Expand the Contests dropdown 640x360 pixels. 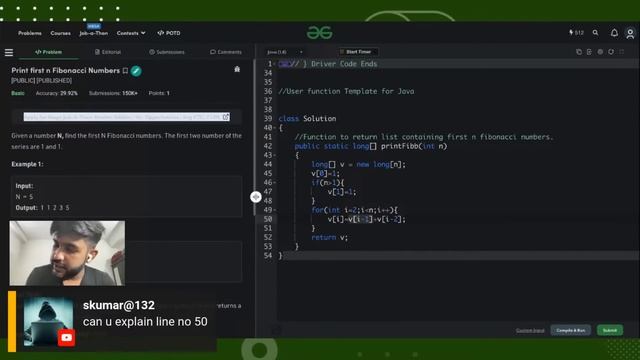tap(131, 33)
